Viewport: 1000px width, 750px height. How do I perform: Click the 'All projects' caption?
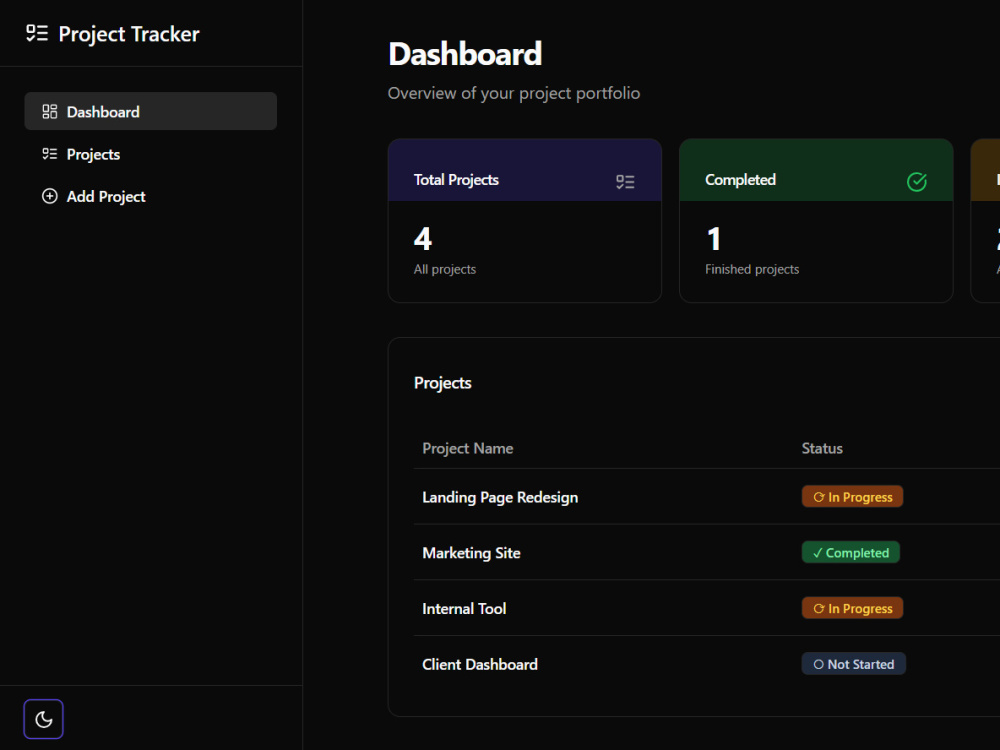point(445,269)
